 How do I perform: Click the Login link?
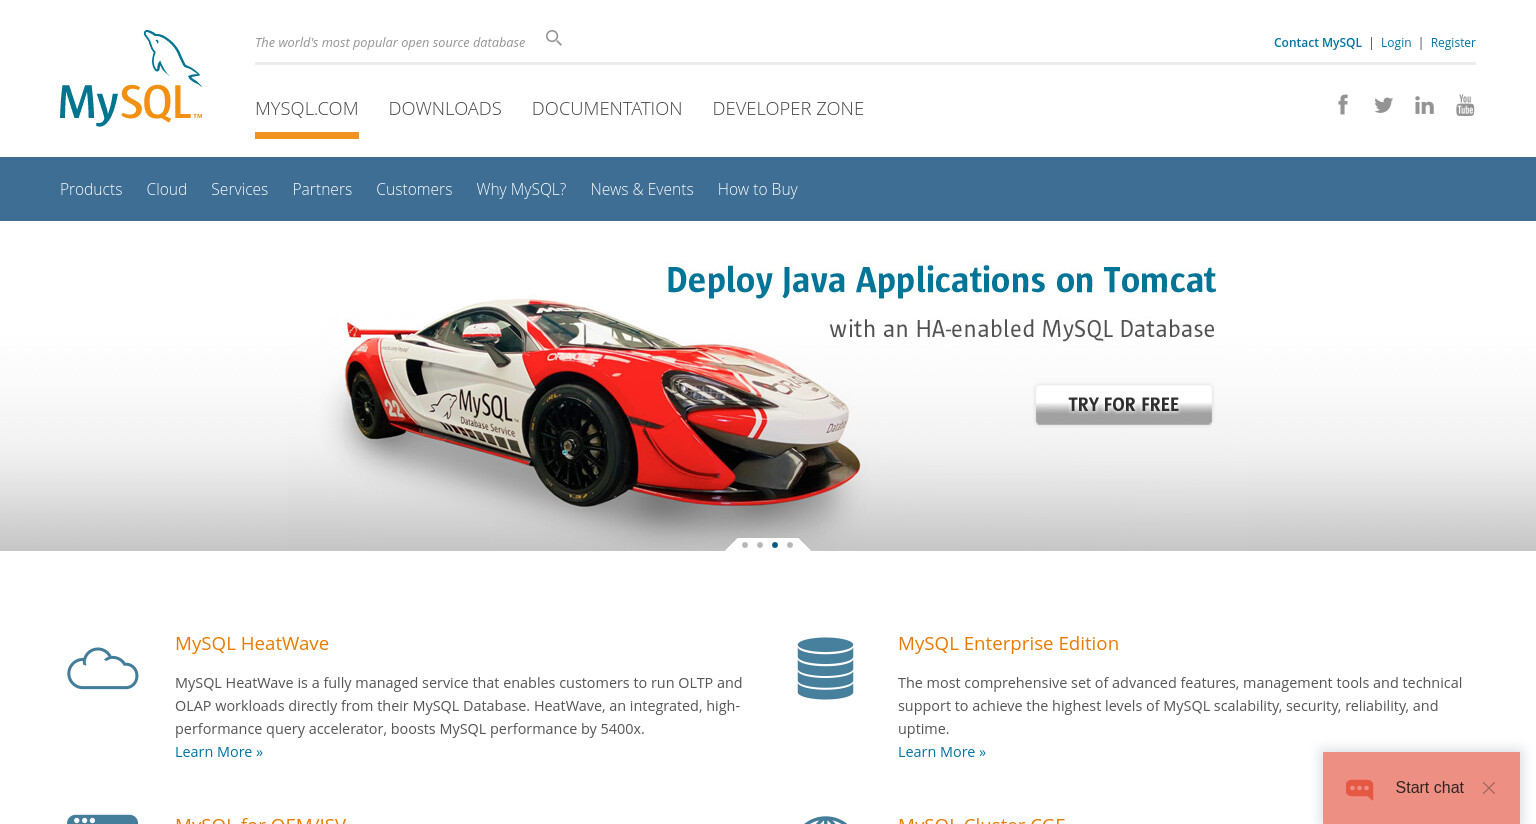tap(1396, 42)
